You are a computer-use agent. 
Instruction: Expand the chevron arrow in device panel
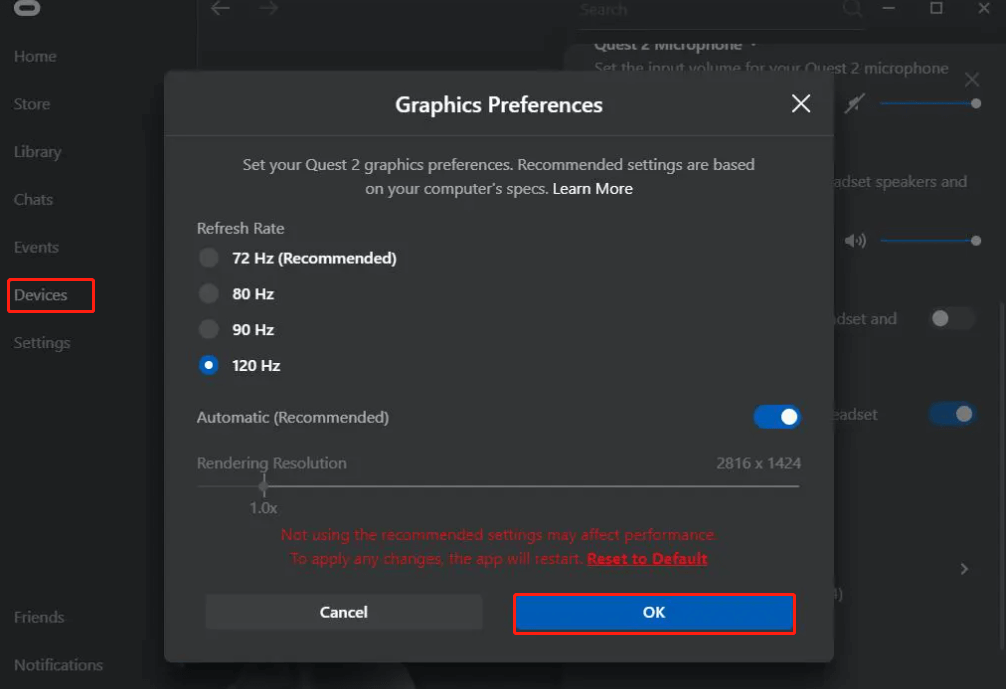coord(964,569)
